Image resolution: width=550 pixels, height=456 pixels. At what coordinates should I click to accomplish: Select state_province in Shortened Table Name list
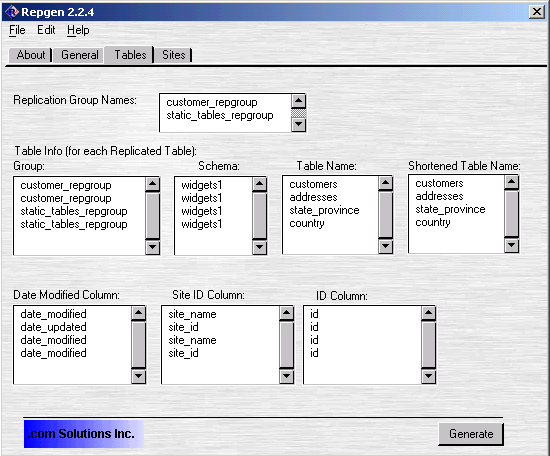pos(450,209)
